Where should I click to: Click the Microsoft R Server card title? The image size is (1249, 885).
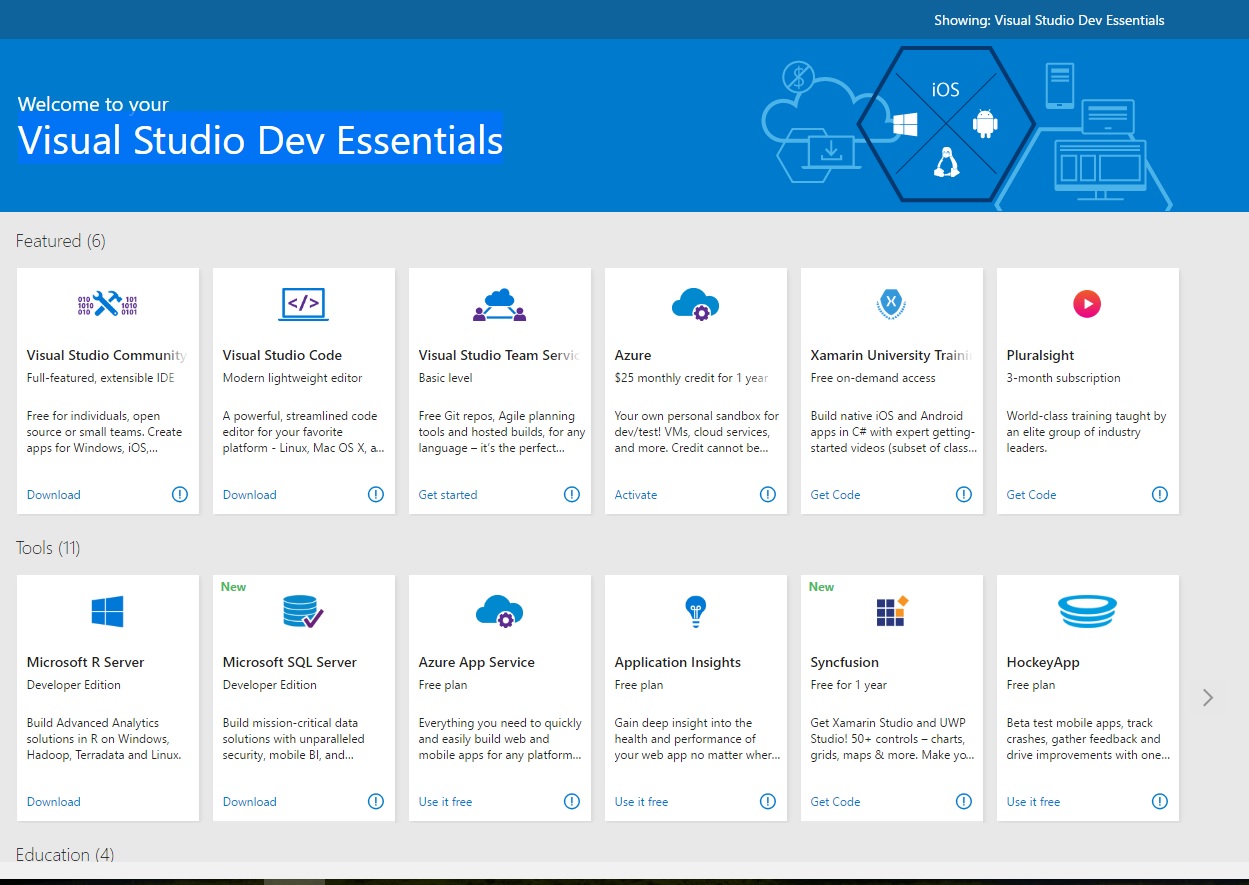(x=86, y=662)
